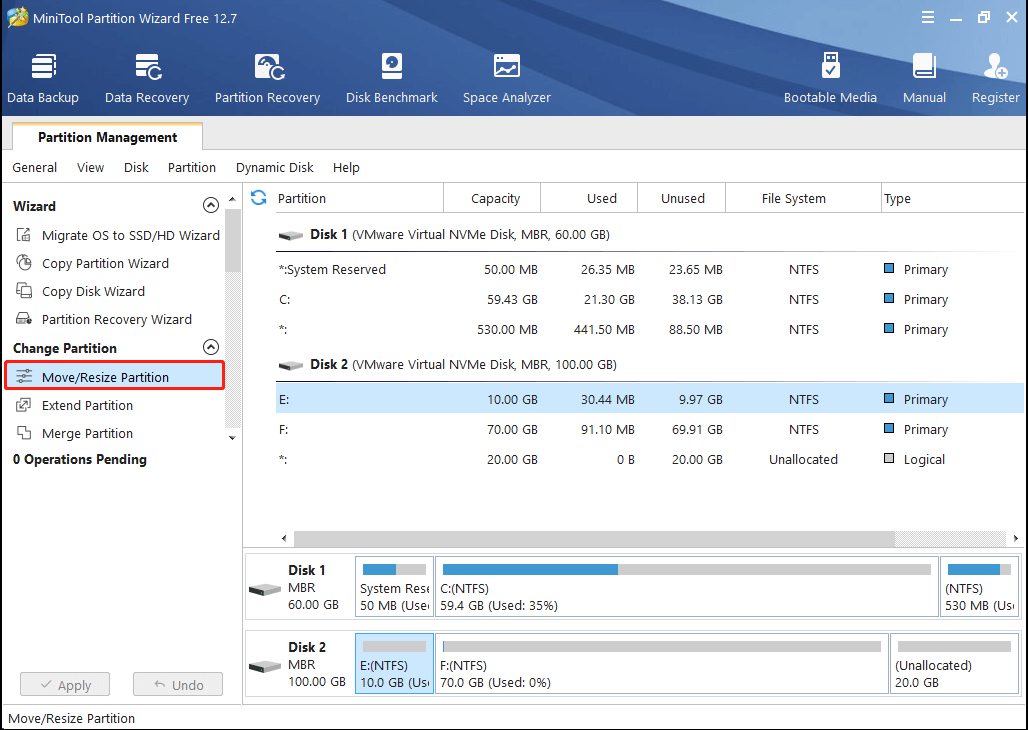Open the Data Backup tool
1028x730 pixels.
(43, 79)
